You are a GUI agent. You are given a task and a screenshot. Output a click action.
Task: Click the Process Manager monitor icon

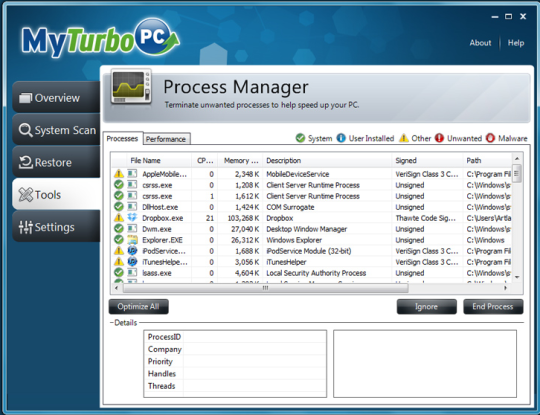pyautogui.click(x=131, y=88)
